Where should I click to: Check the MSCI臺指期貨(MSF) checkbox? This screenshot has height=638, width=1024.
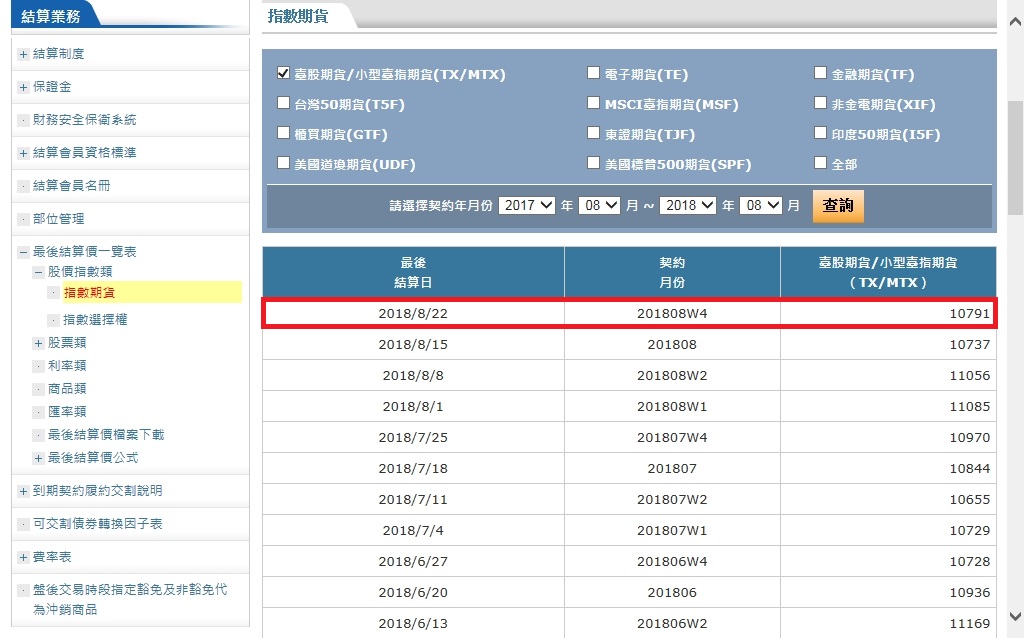click(593, 103)
